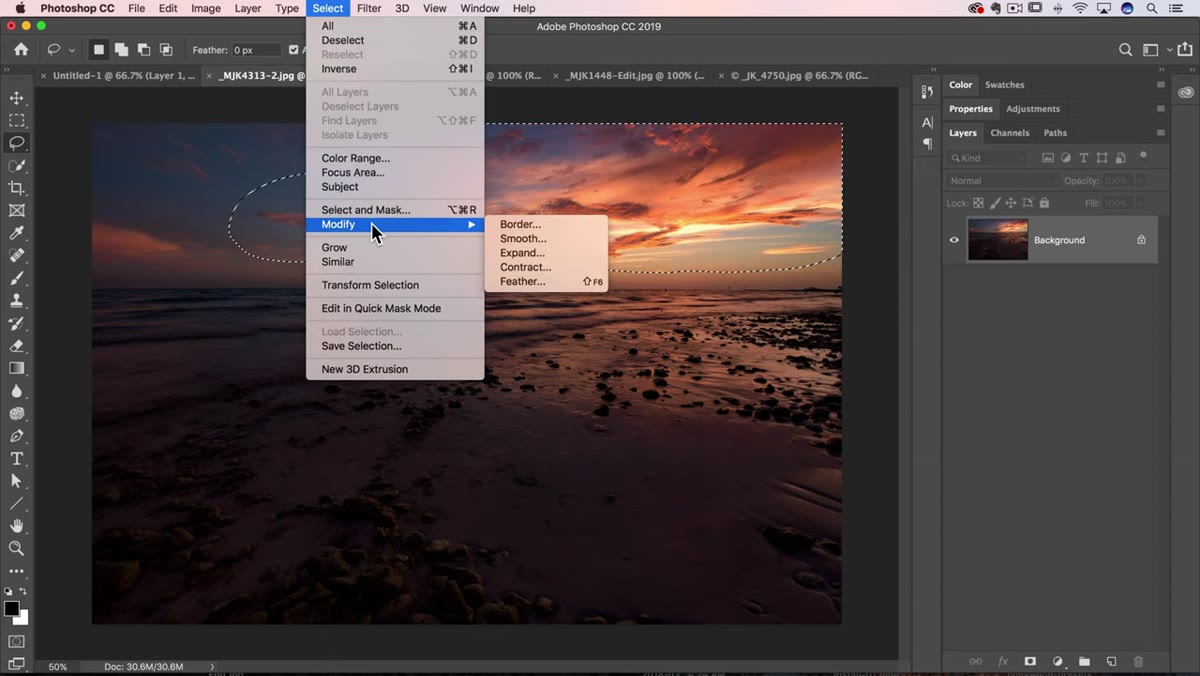The width and height of the screenshot is (1200, 676).
Task: Select the Zoom tool
Action: click(x=16, y=548)
